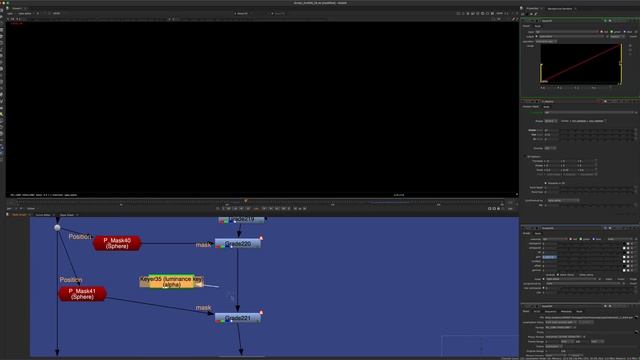Toggle red channel checkbox in Keyer panel
This screenshot has height=360, width=640.
[x=602, y=32]
